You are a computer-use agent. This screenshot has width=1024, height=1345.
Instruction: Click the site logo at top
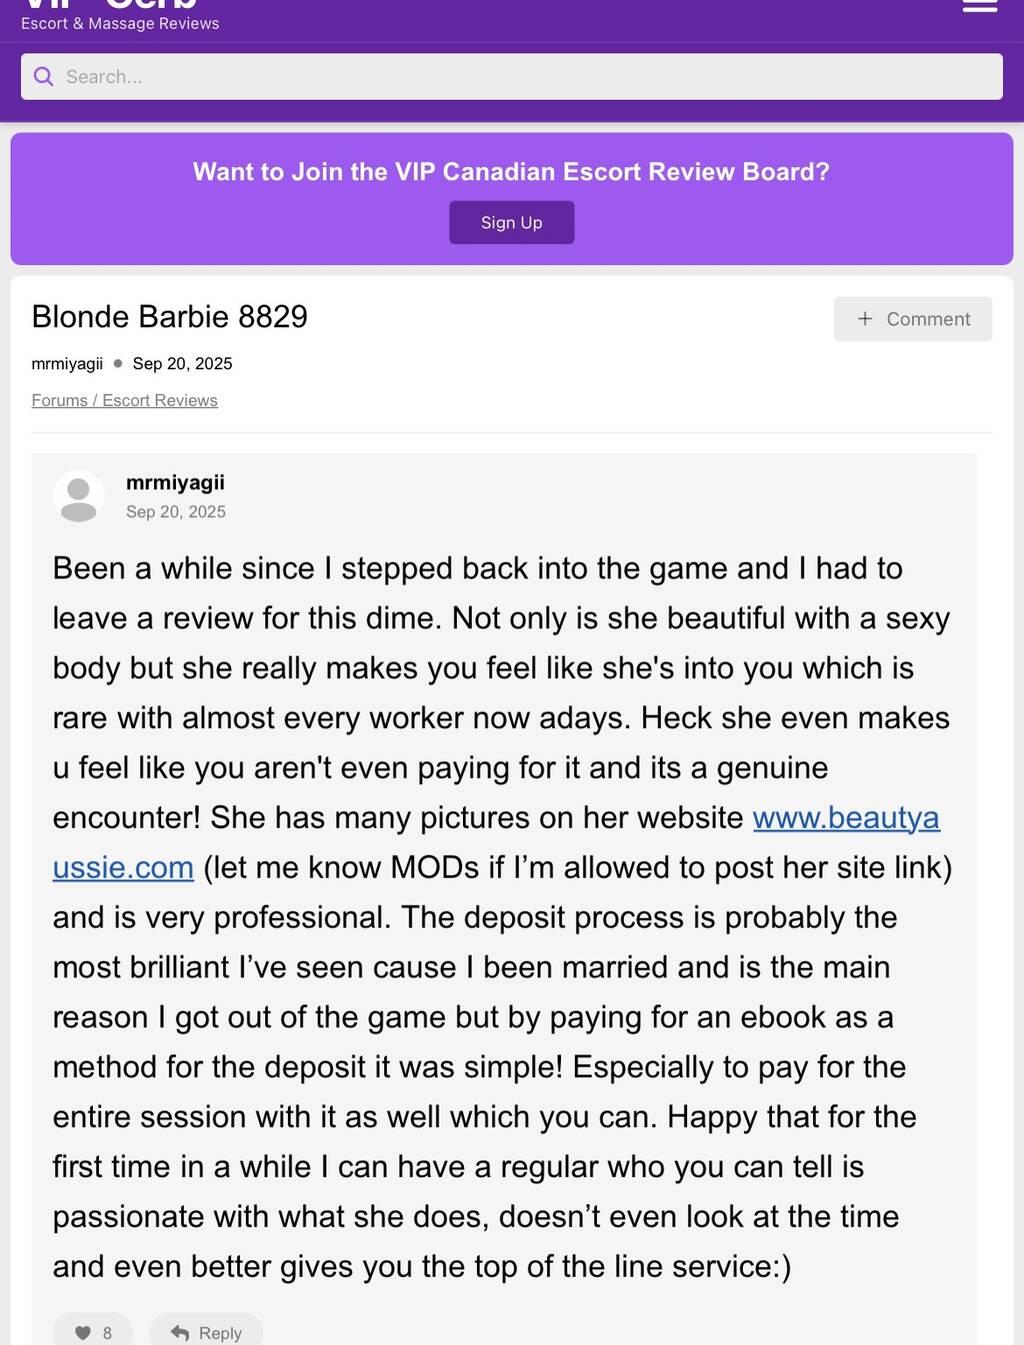110,5
